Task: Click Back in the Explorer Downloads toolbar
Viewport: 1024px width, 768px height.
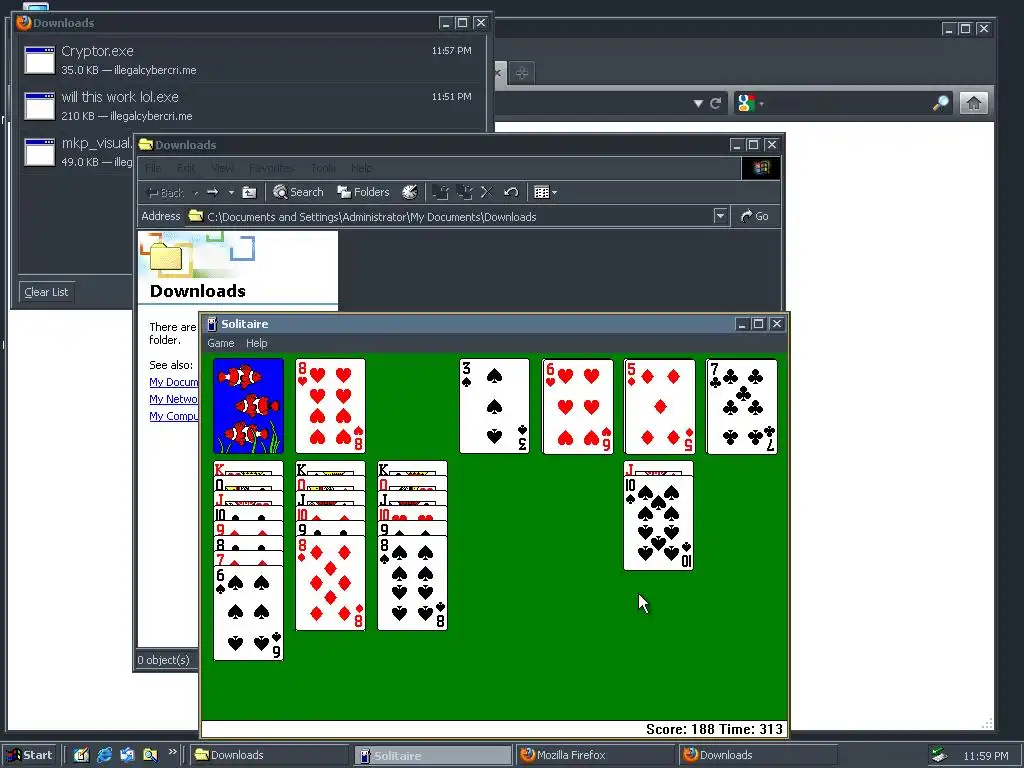Action: [x=166, y=193]
